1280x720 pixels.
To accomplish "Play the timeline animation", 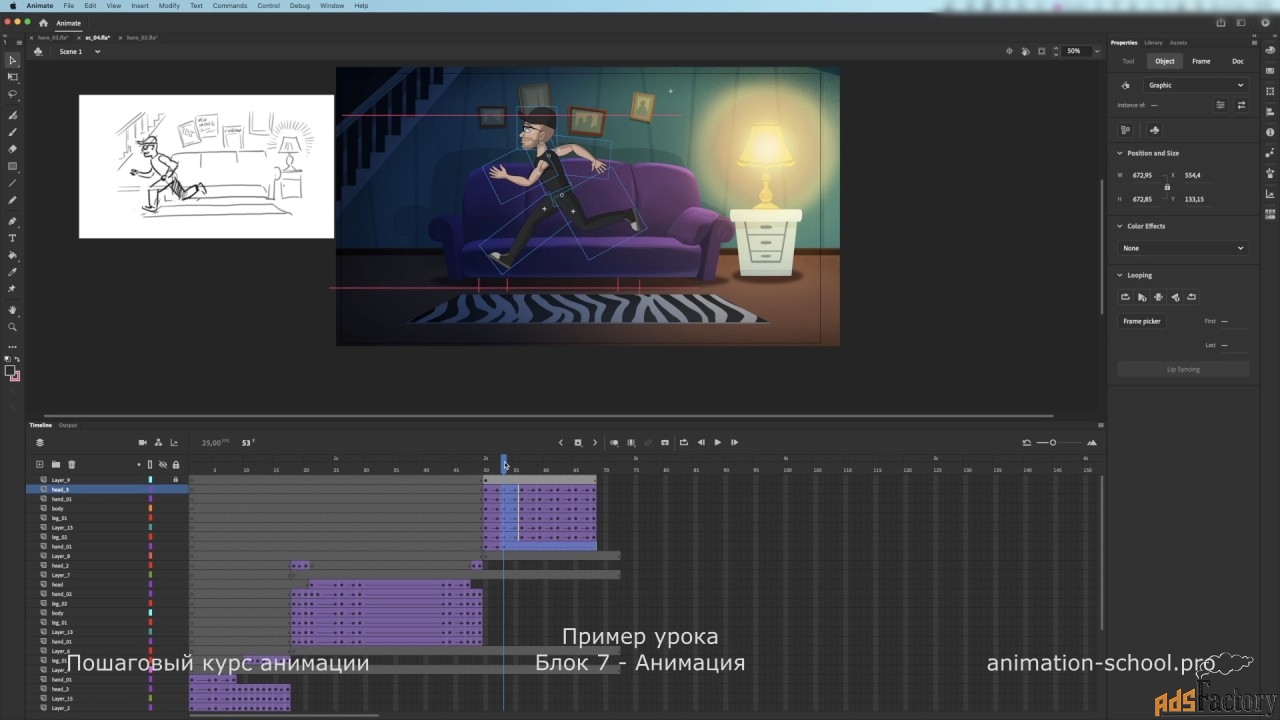I will (x=717, y=442).
